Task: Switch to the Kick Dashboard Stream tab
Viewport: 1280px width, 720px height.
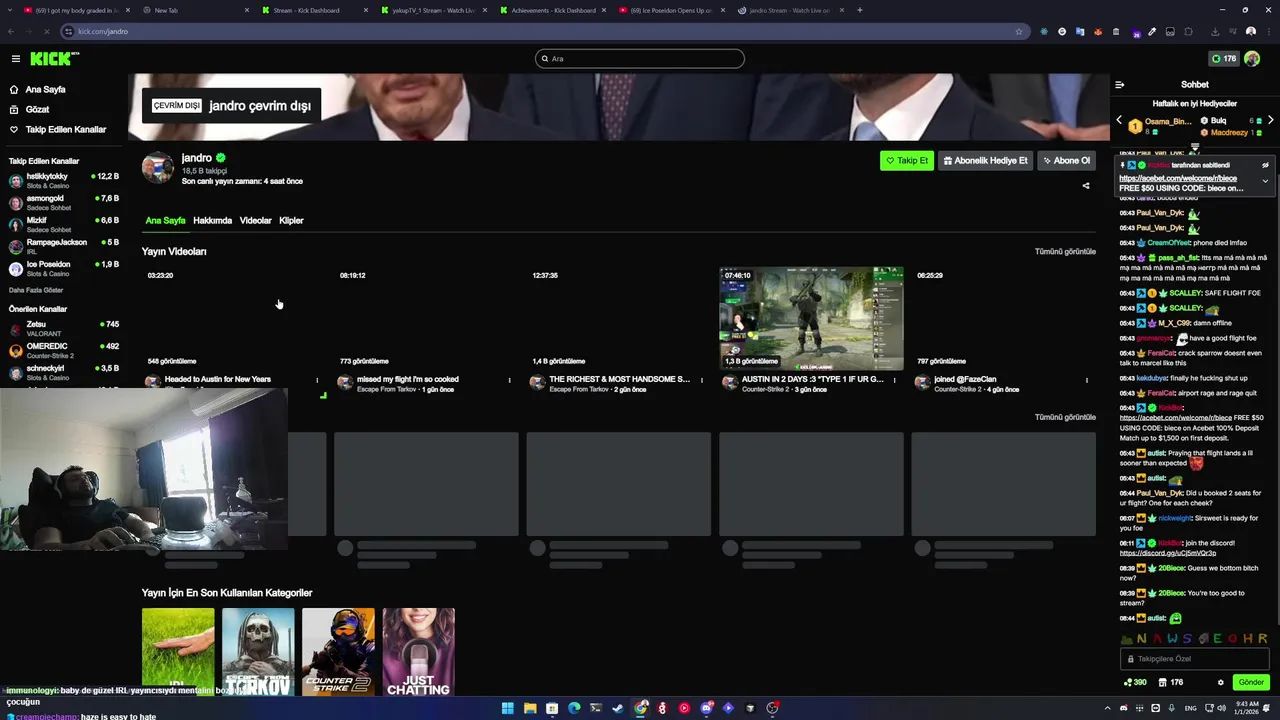Action: 313,10
